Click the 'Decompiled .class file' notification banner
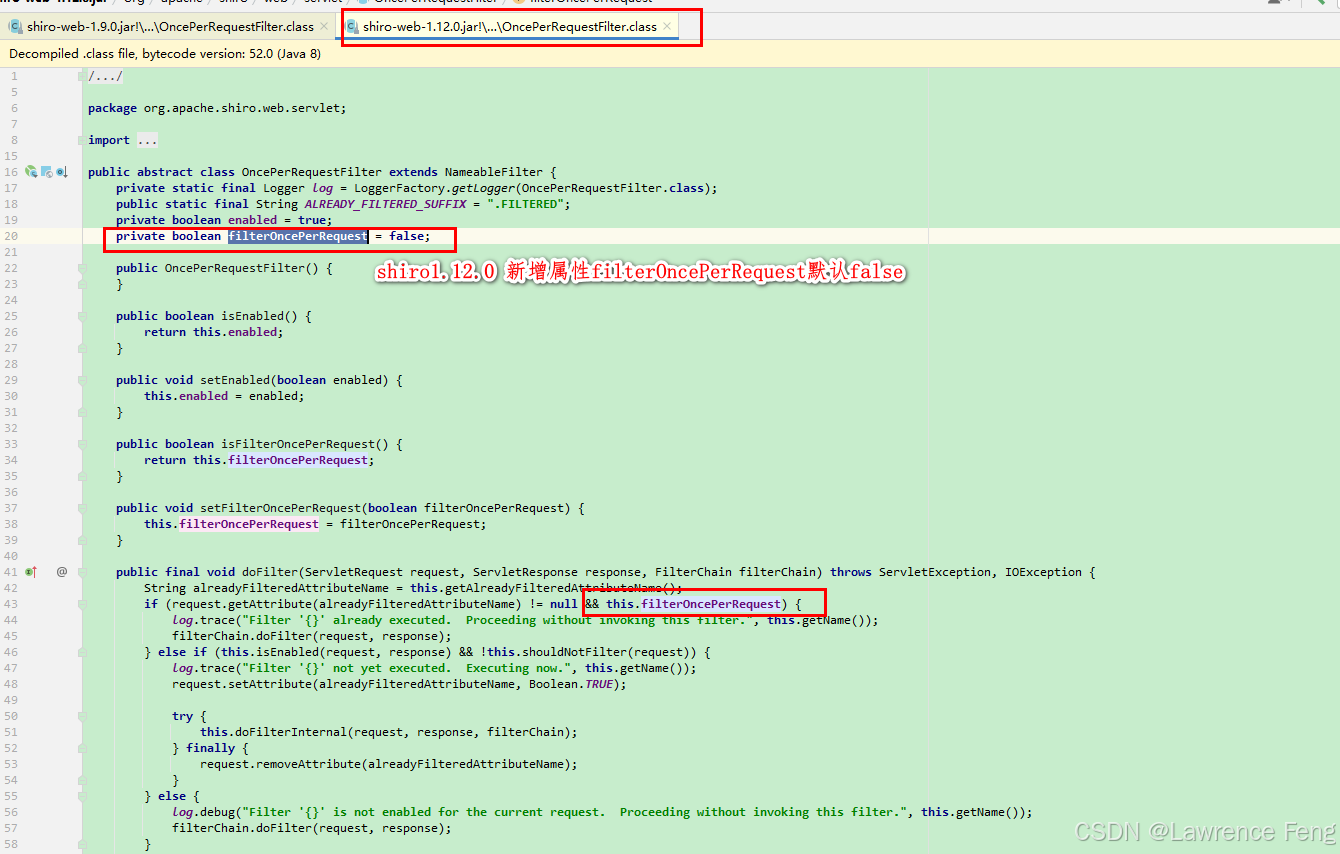 [x=670, y=54]
